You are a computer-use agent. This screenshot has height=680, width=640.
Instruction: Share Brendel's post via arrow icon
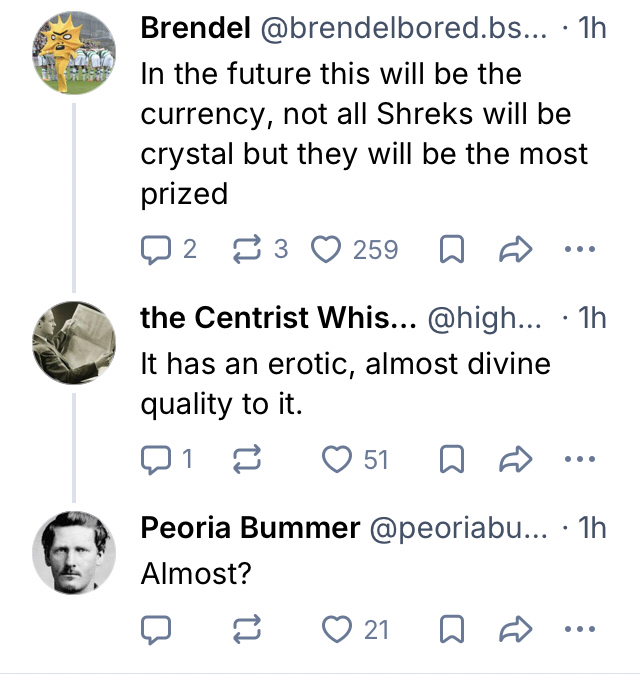click(516, 249)
